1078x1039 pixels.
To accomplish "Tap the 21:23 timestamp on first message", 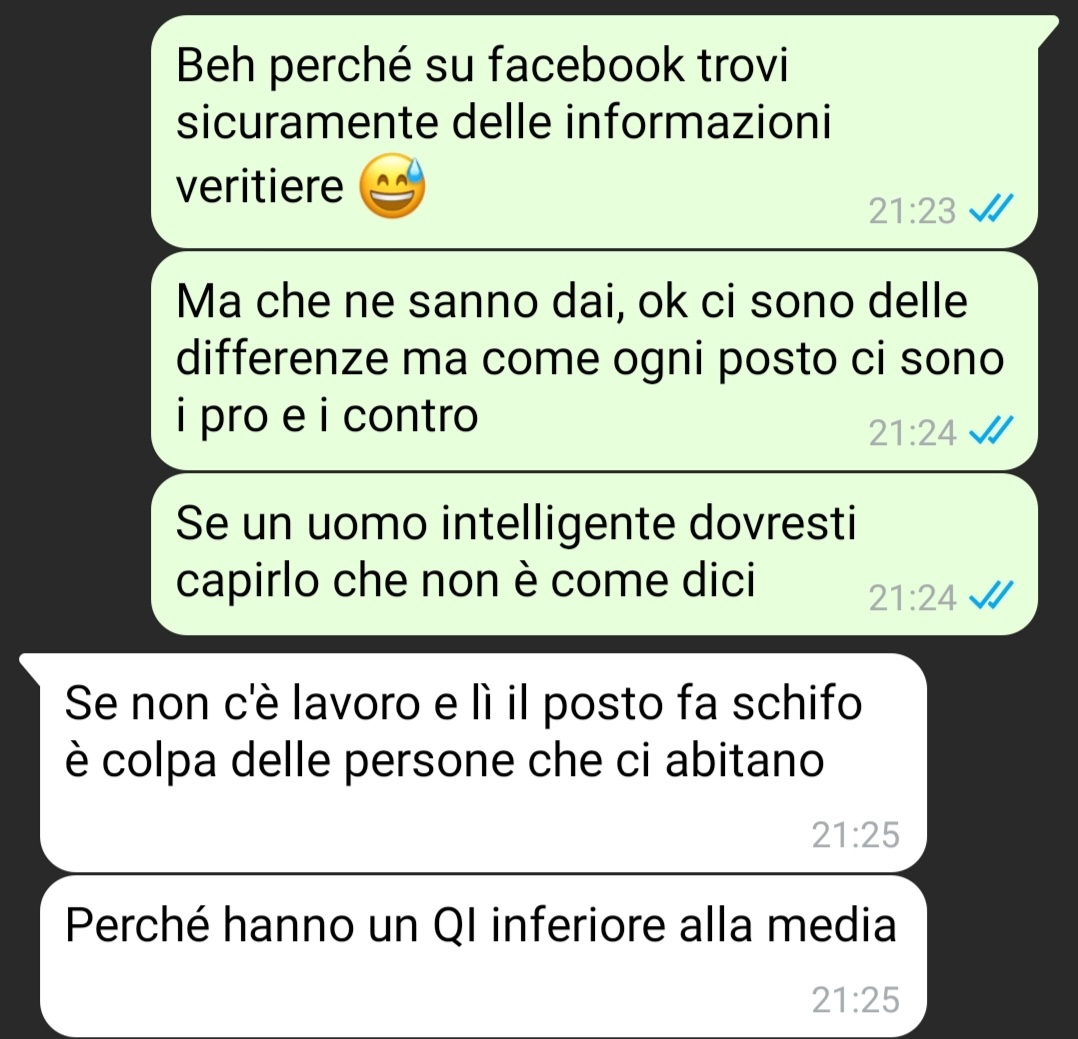I will 912,210.
